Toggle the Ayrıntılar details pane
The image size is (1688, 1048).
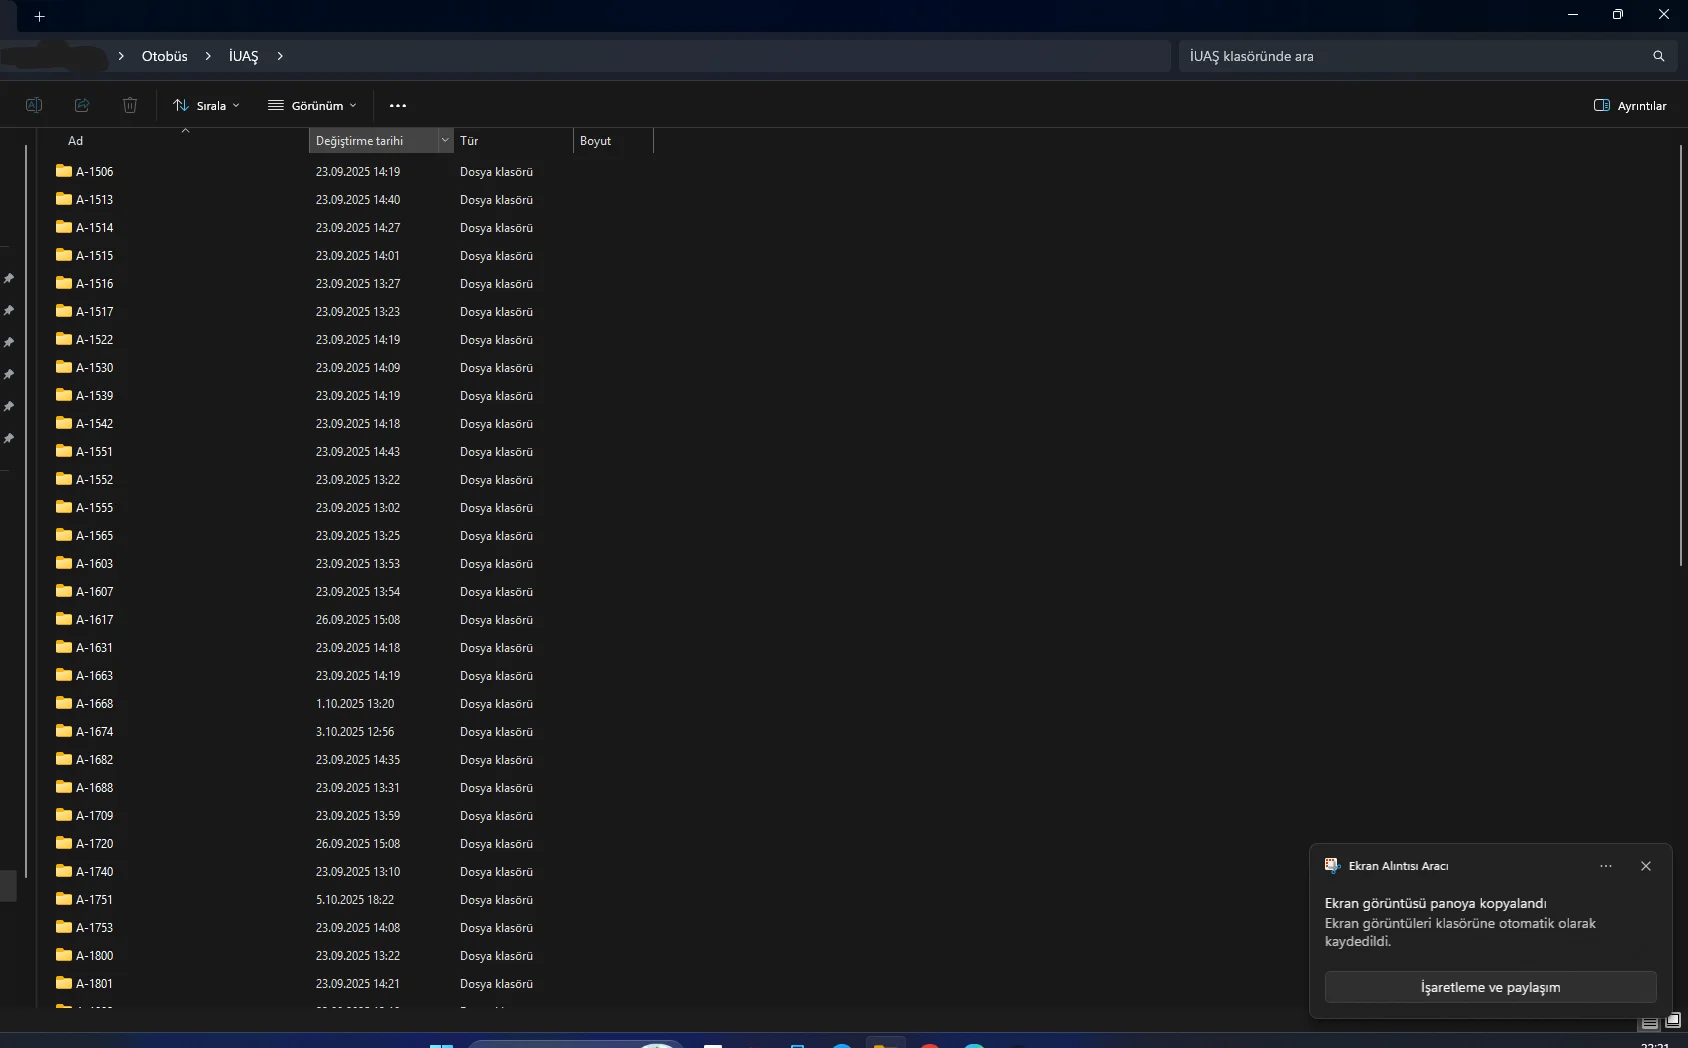coord(1630,105)
